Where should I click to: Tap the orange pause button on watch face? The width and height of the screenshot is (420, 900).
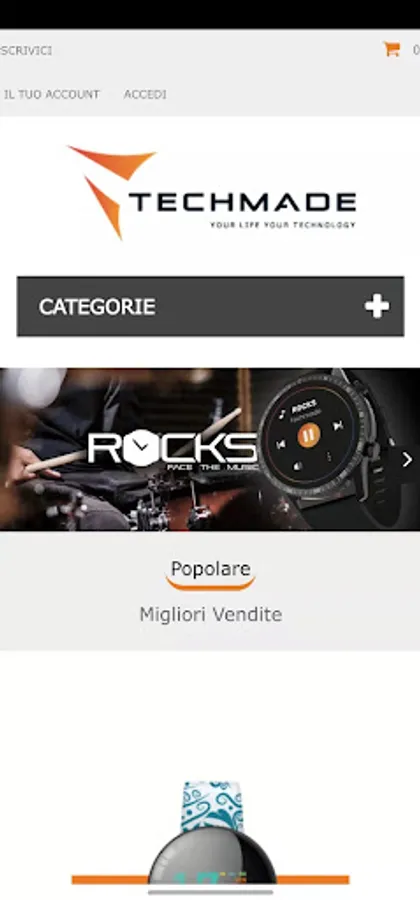pos(308,435)
